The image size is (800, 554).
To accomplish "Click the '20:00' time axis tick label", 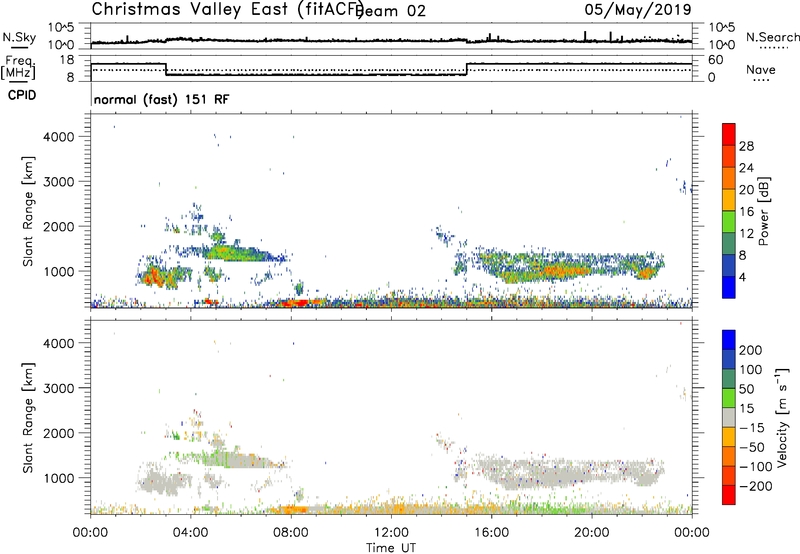I will coord(591,533).
